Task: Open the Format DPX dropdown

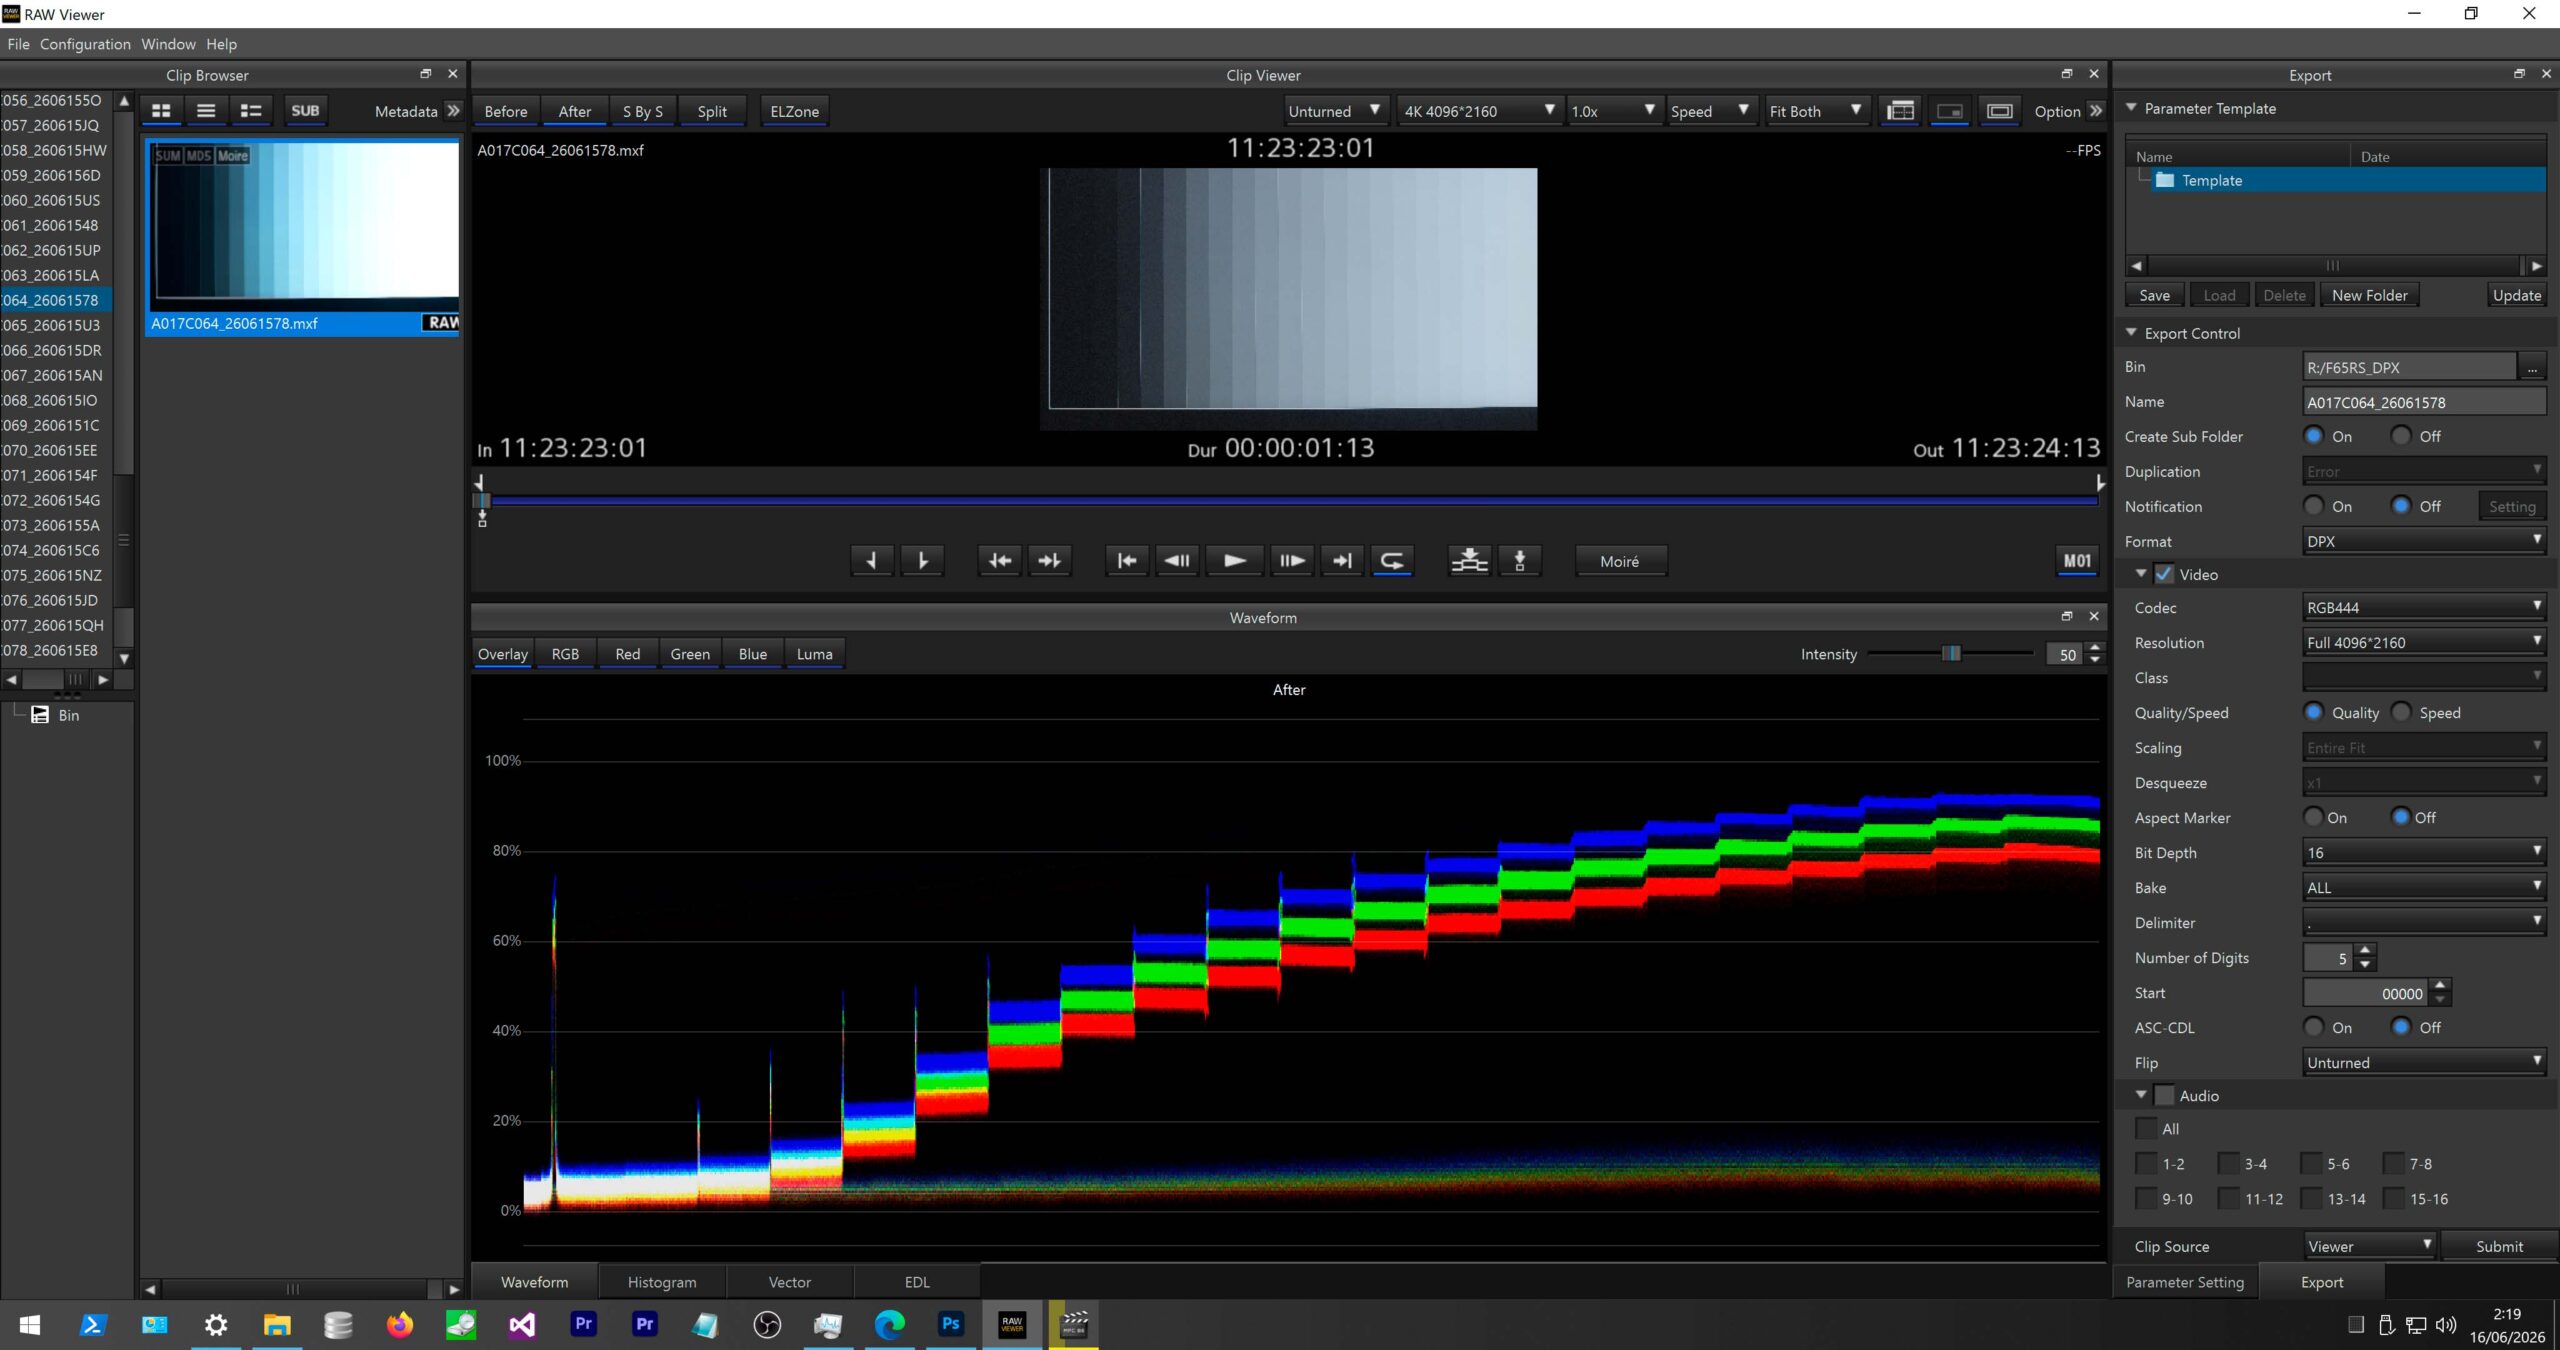Action: (2424, 541)
